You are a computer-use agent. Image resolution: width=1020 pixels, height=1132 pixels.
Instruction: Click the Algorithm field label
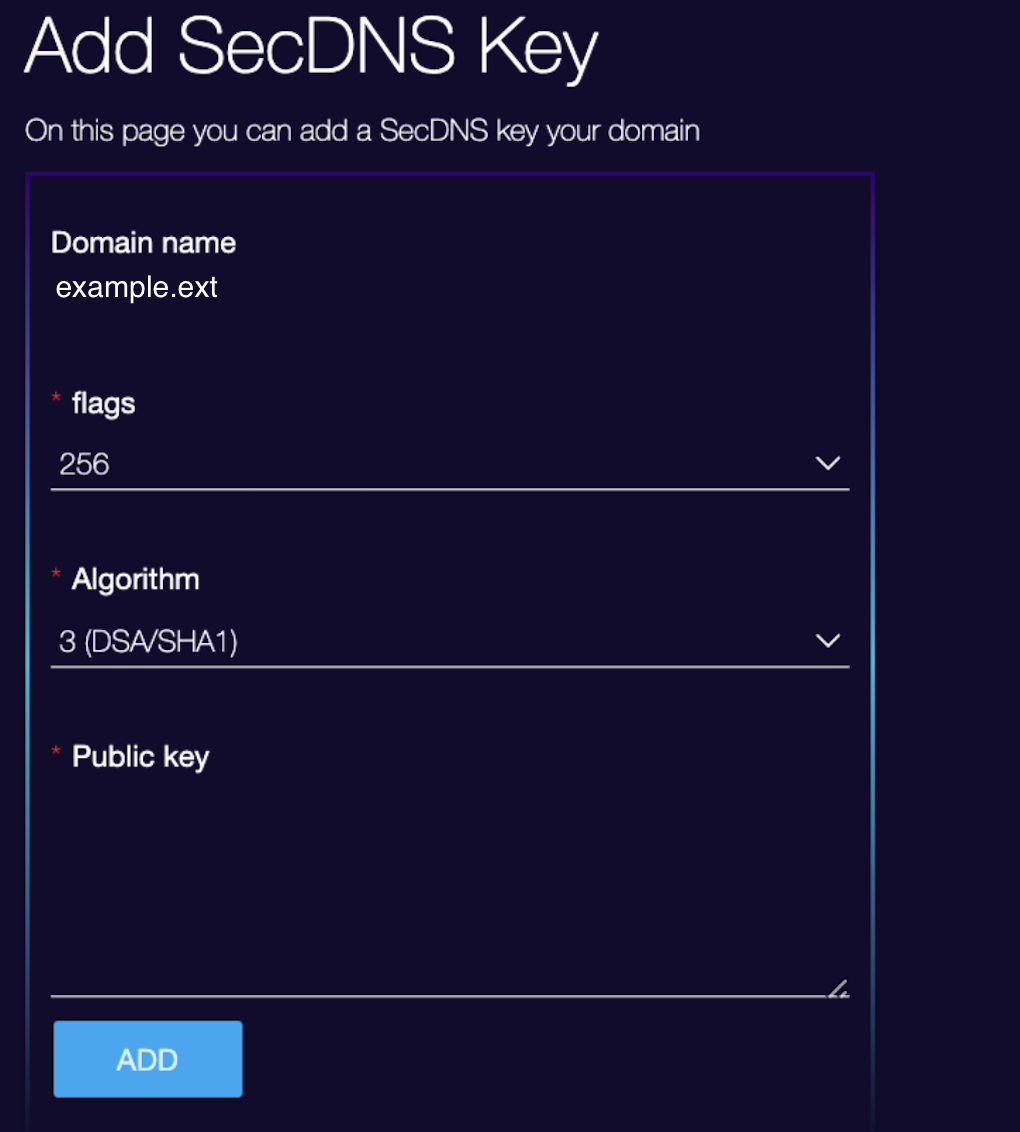tap(136, 580)
